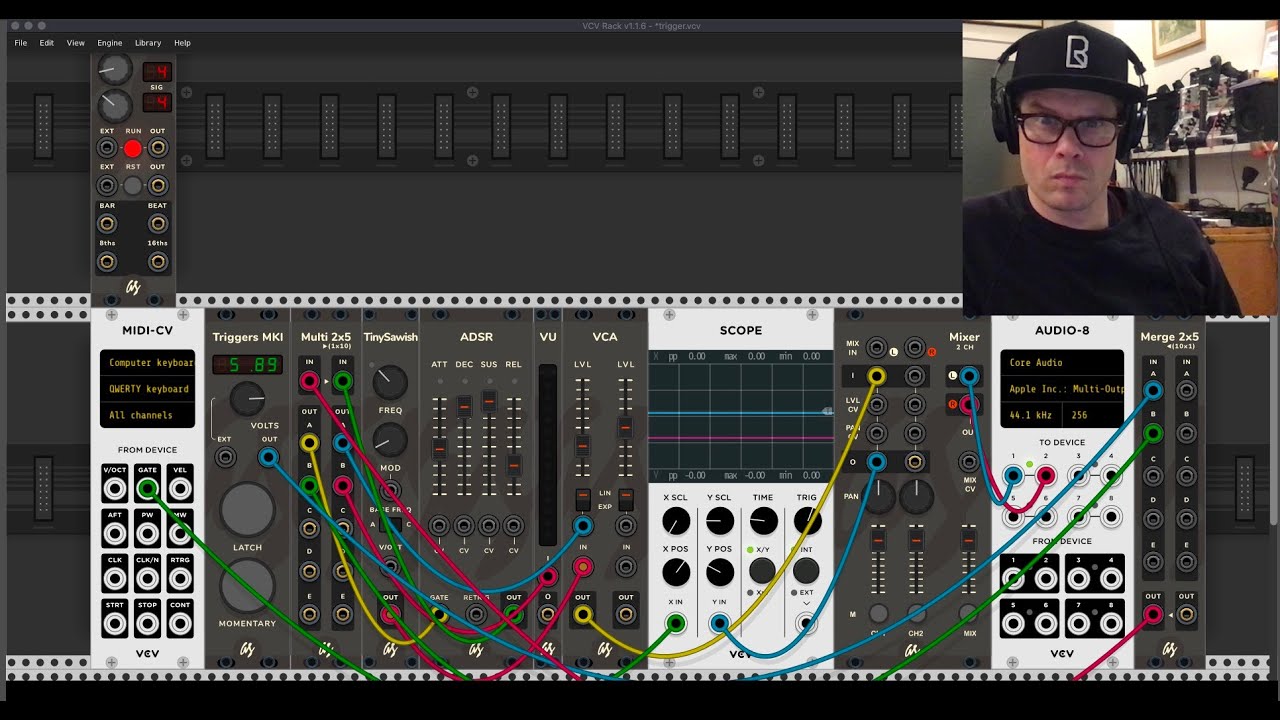Click the left LVL slider on VCA
Image resolution: width=1280 pixels, height=720 pixels.
click(x=583, y=445)
